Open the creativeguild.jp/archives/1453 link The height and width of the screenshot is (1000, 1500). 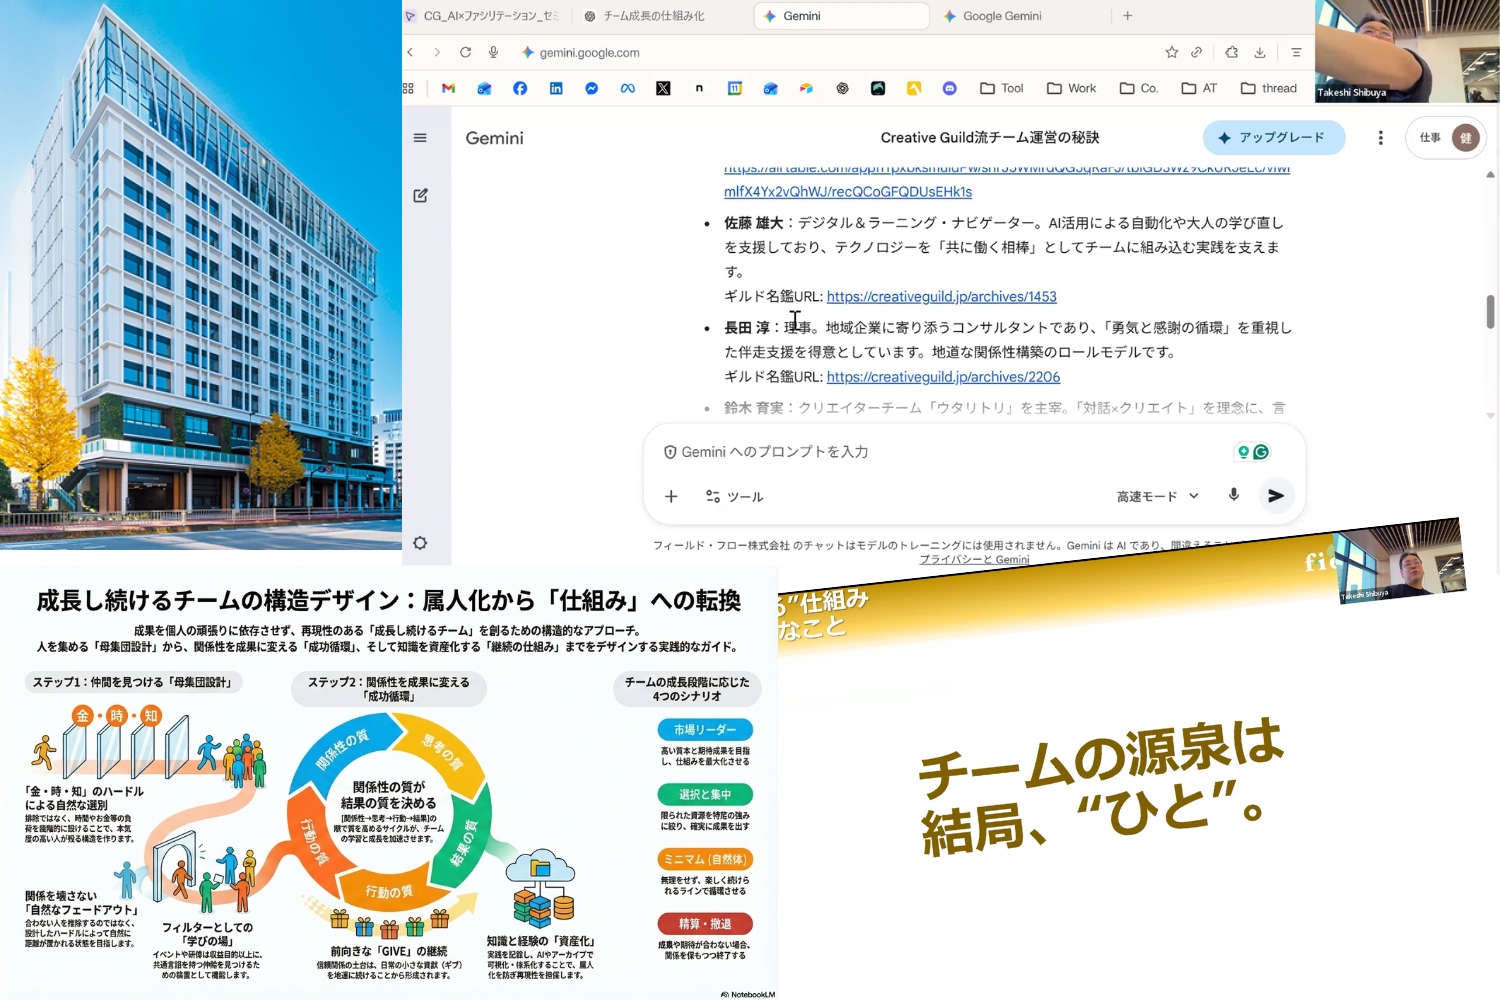tap(941, 297)
